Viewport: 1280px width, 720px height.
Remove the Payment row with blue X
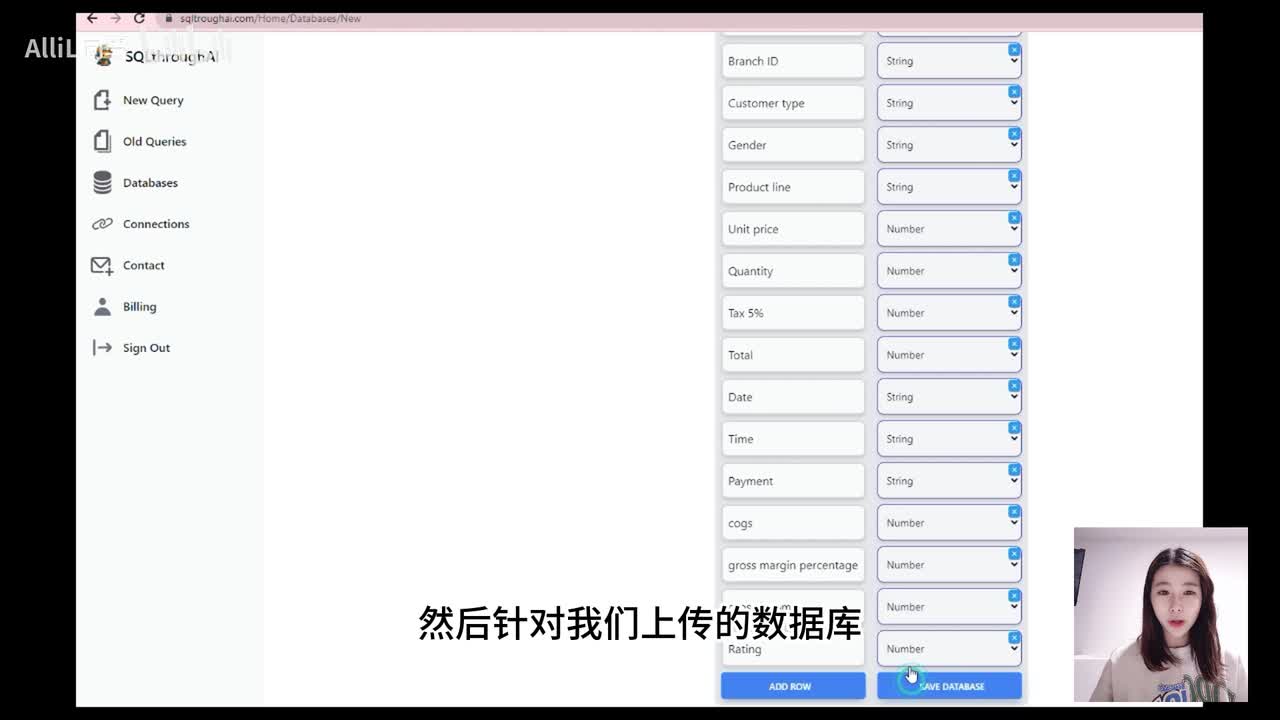coord(1014,469)
